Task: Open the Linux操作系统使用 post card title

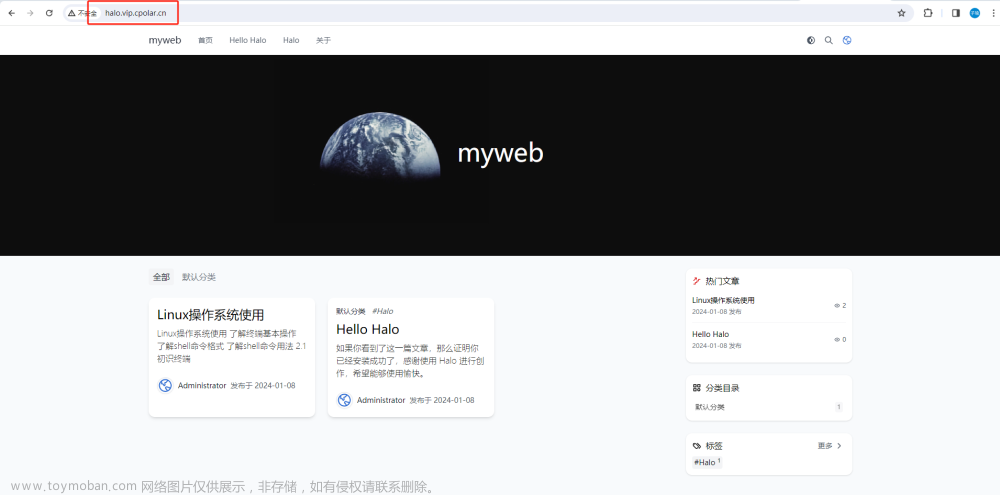Action: point(210,315)
